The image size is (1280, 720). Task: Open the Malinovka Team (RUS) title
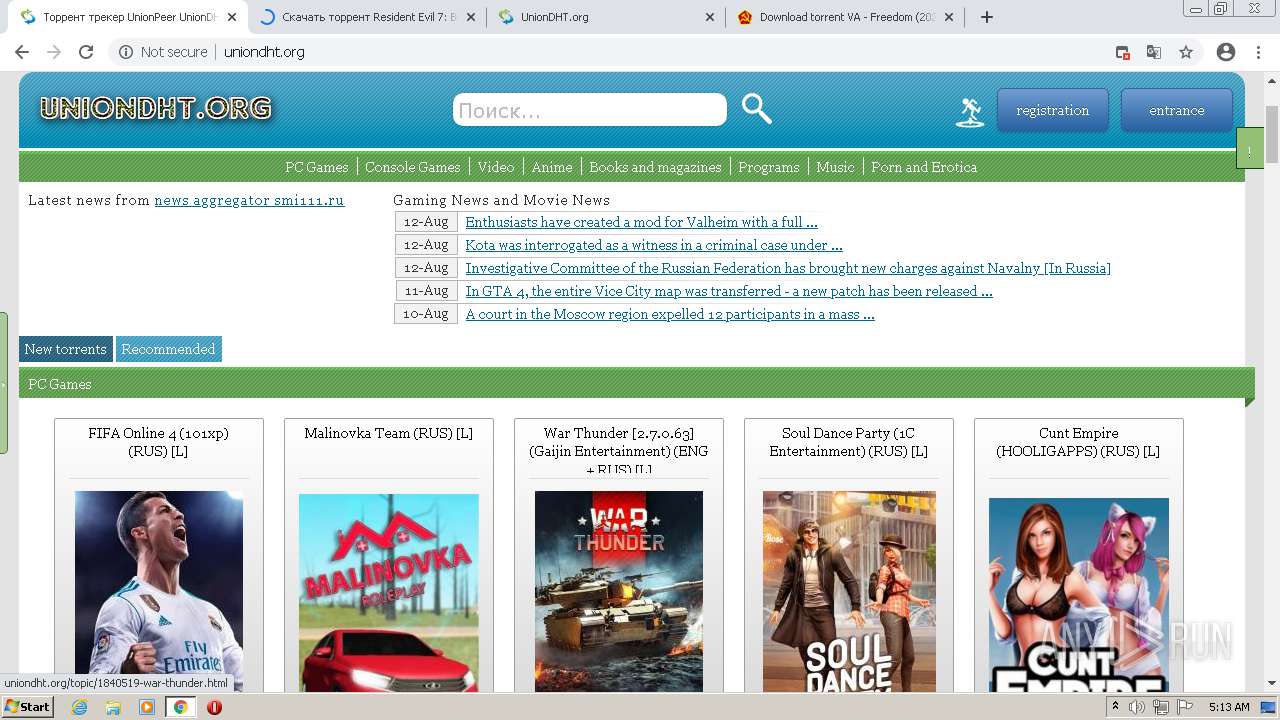(x=388, y=433)
